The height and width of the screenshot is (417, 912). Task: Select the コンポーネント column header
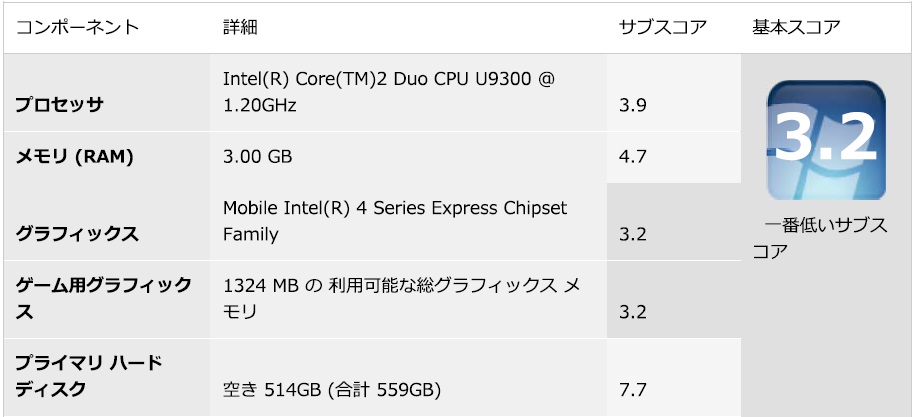click(x=78, y=27)
